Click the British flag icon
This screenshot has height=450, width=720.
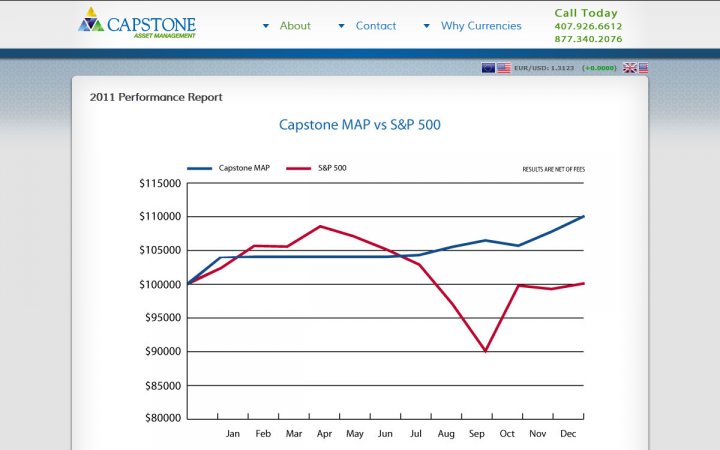[x=630, y=68]
